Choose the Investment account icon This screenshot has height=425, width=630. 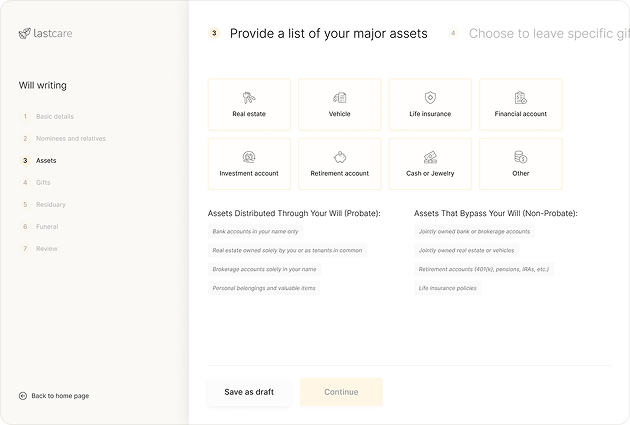[x=249, y=157]
